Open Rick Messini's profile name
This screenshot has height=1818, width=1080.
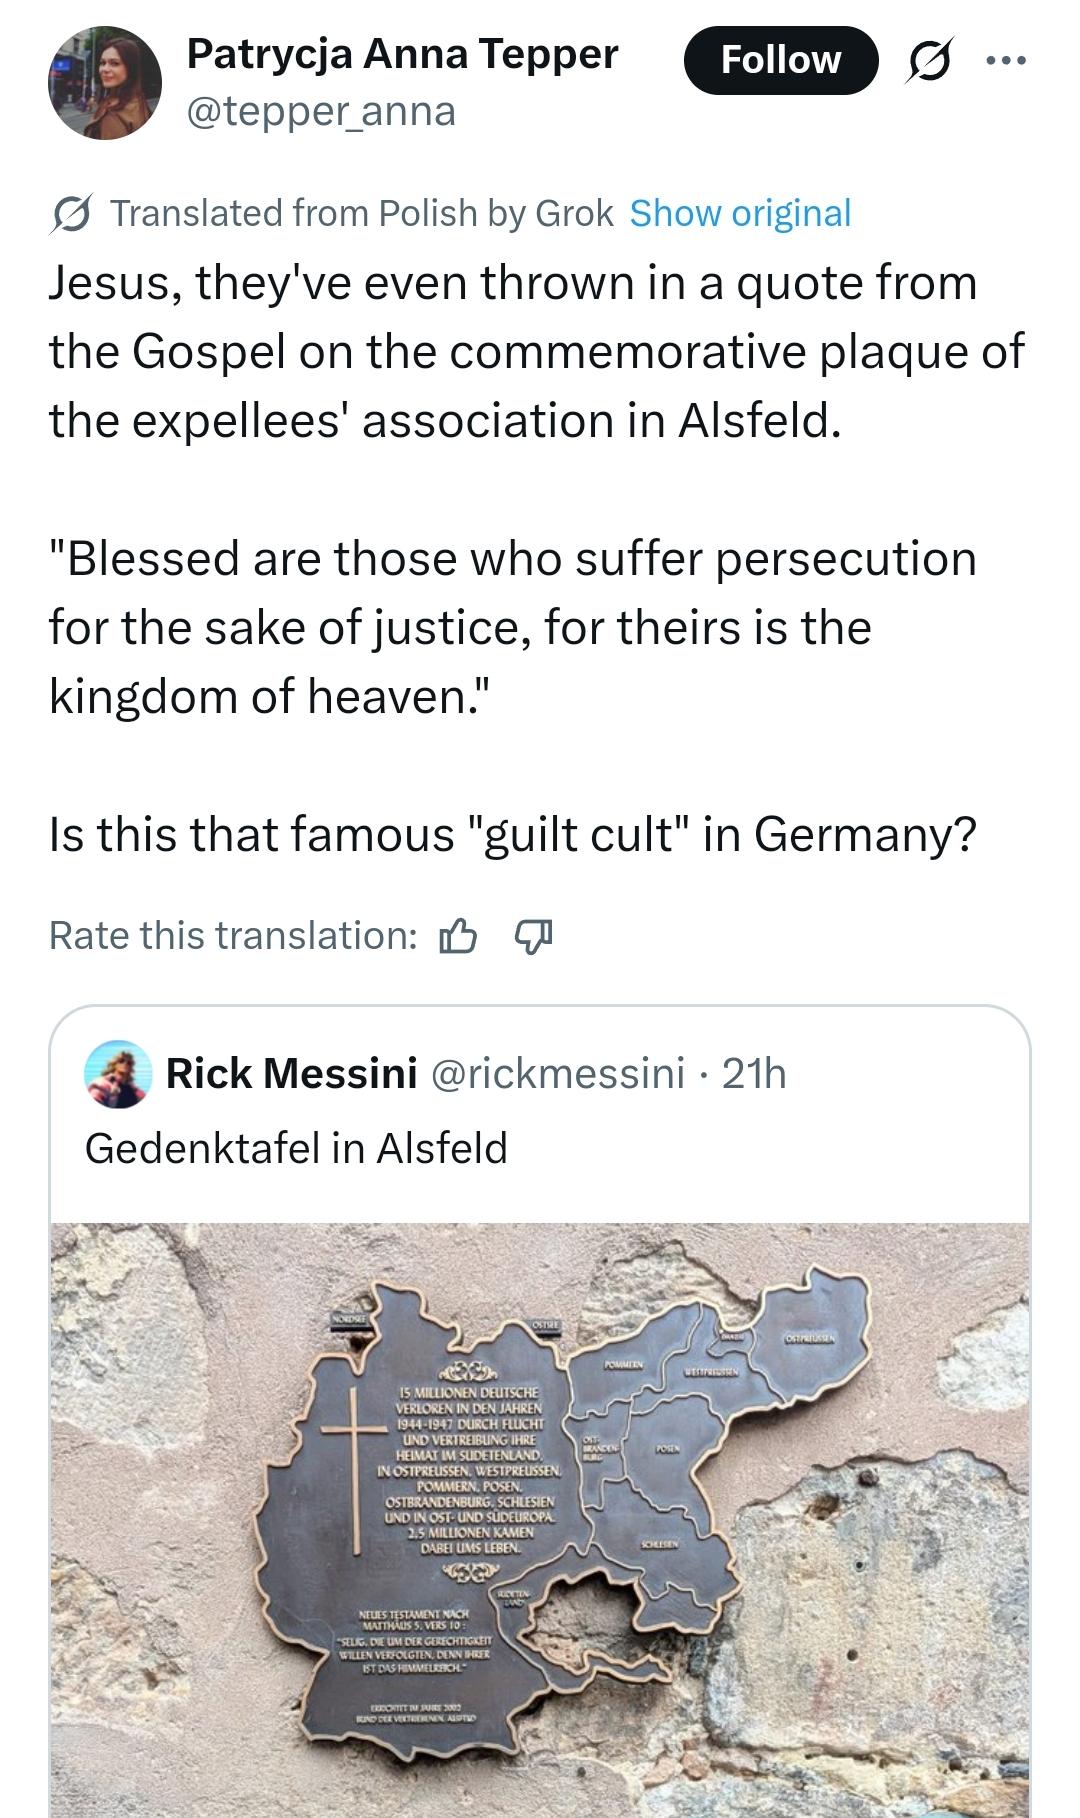pyautogui.click(x=291, y=1074)
